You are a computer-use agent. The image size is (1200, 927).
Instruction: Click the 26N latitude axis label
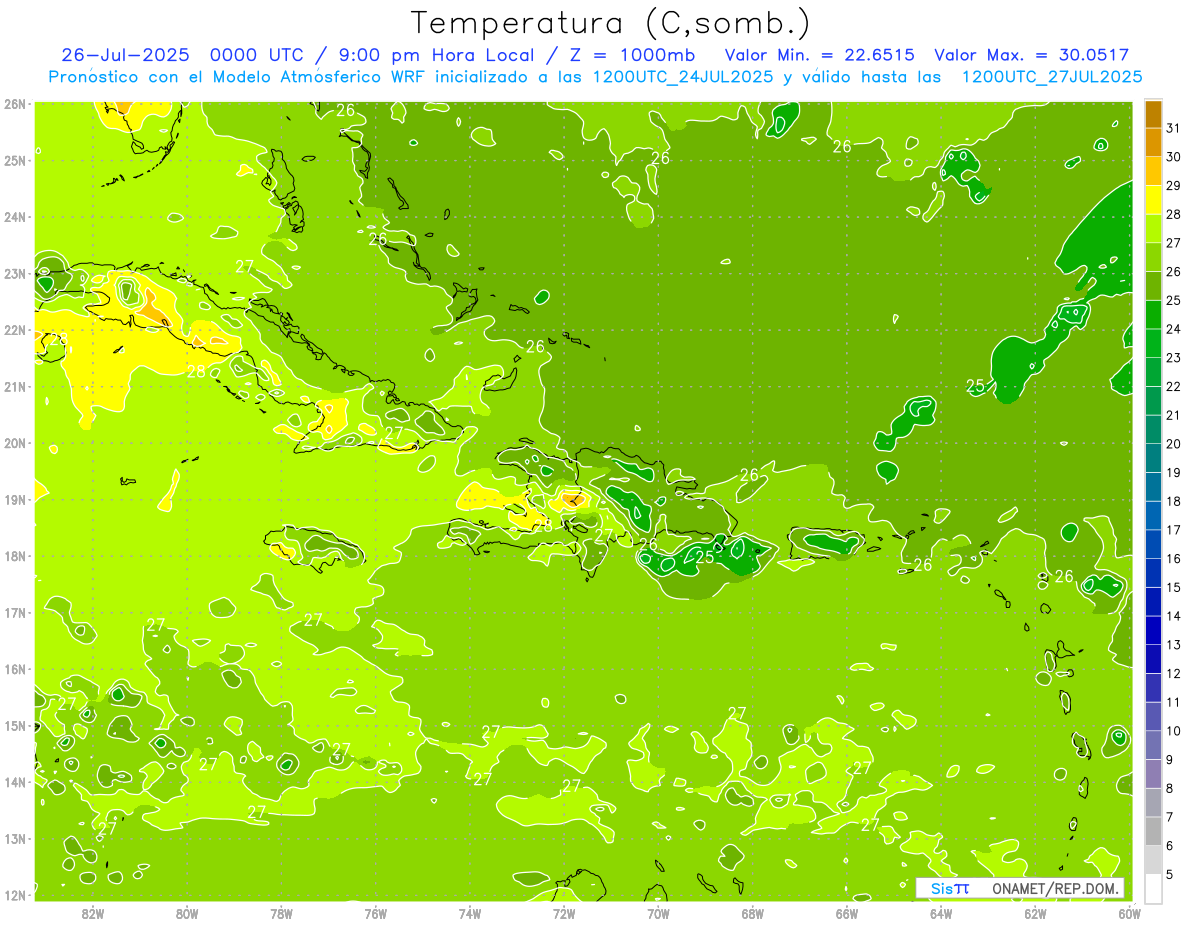pyautogui.click(x=15, y=104)
